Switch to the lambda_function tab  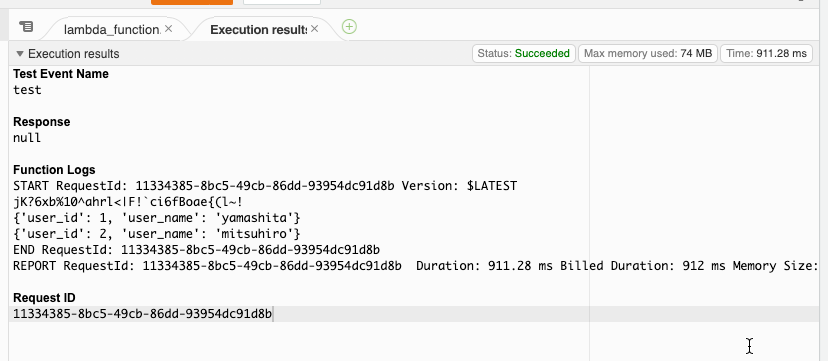(112, 30)
